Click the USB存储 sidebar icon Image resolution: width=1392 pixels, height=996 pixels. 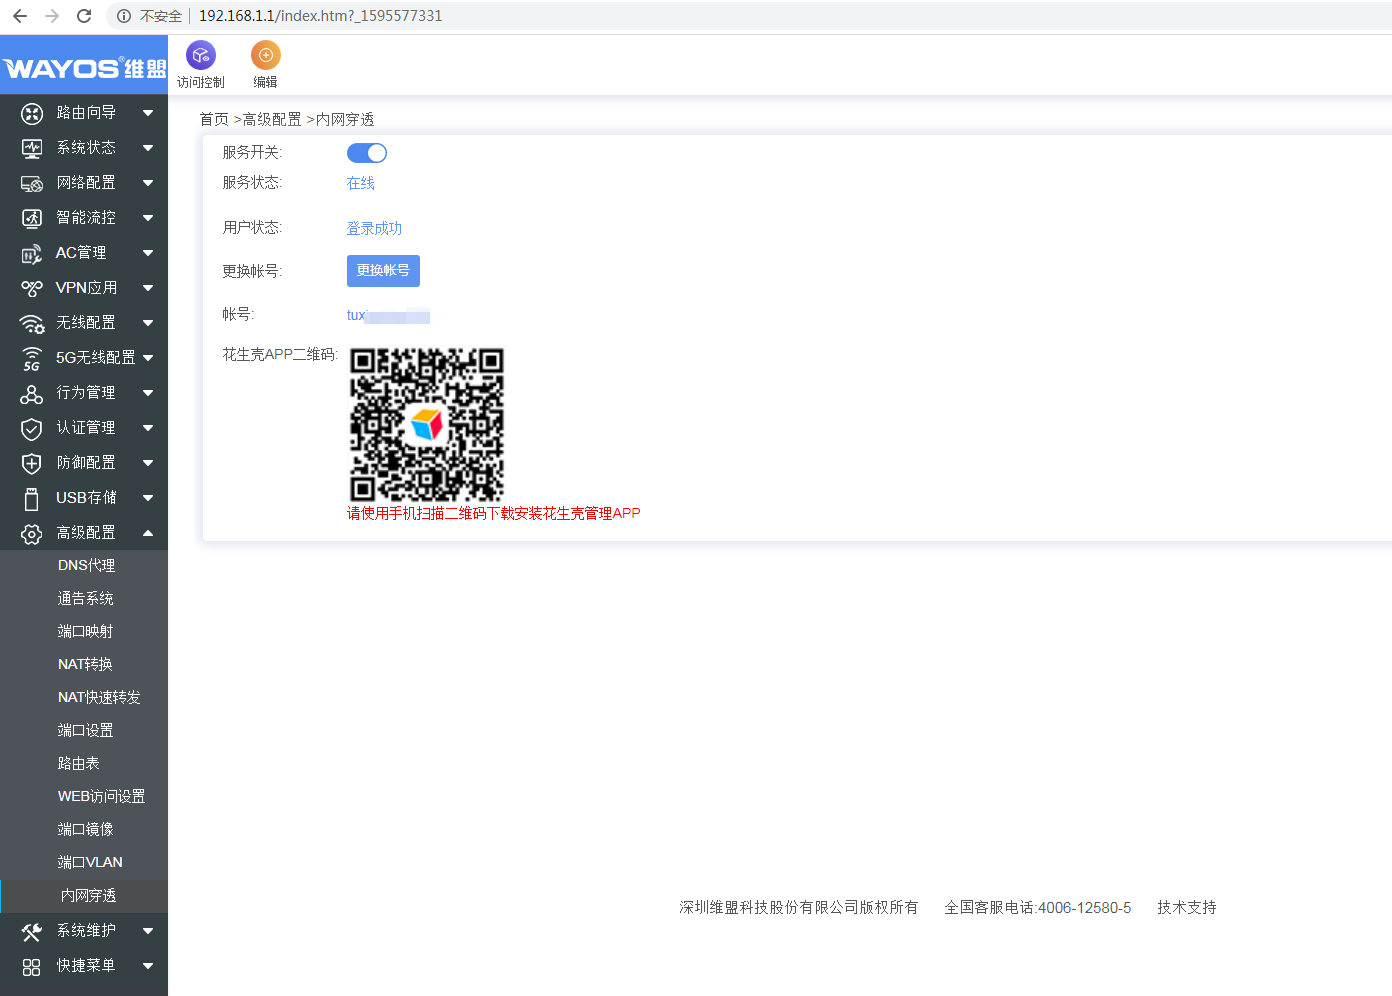[x=32, y=498]
